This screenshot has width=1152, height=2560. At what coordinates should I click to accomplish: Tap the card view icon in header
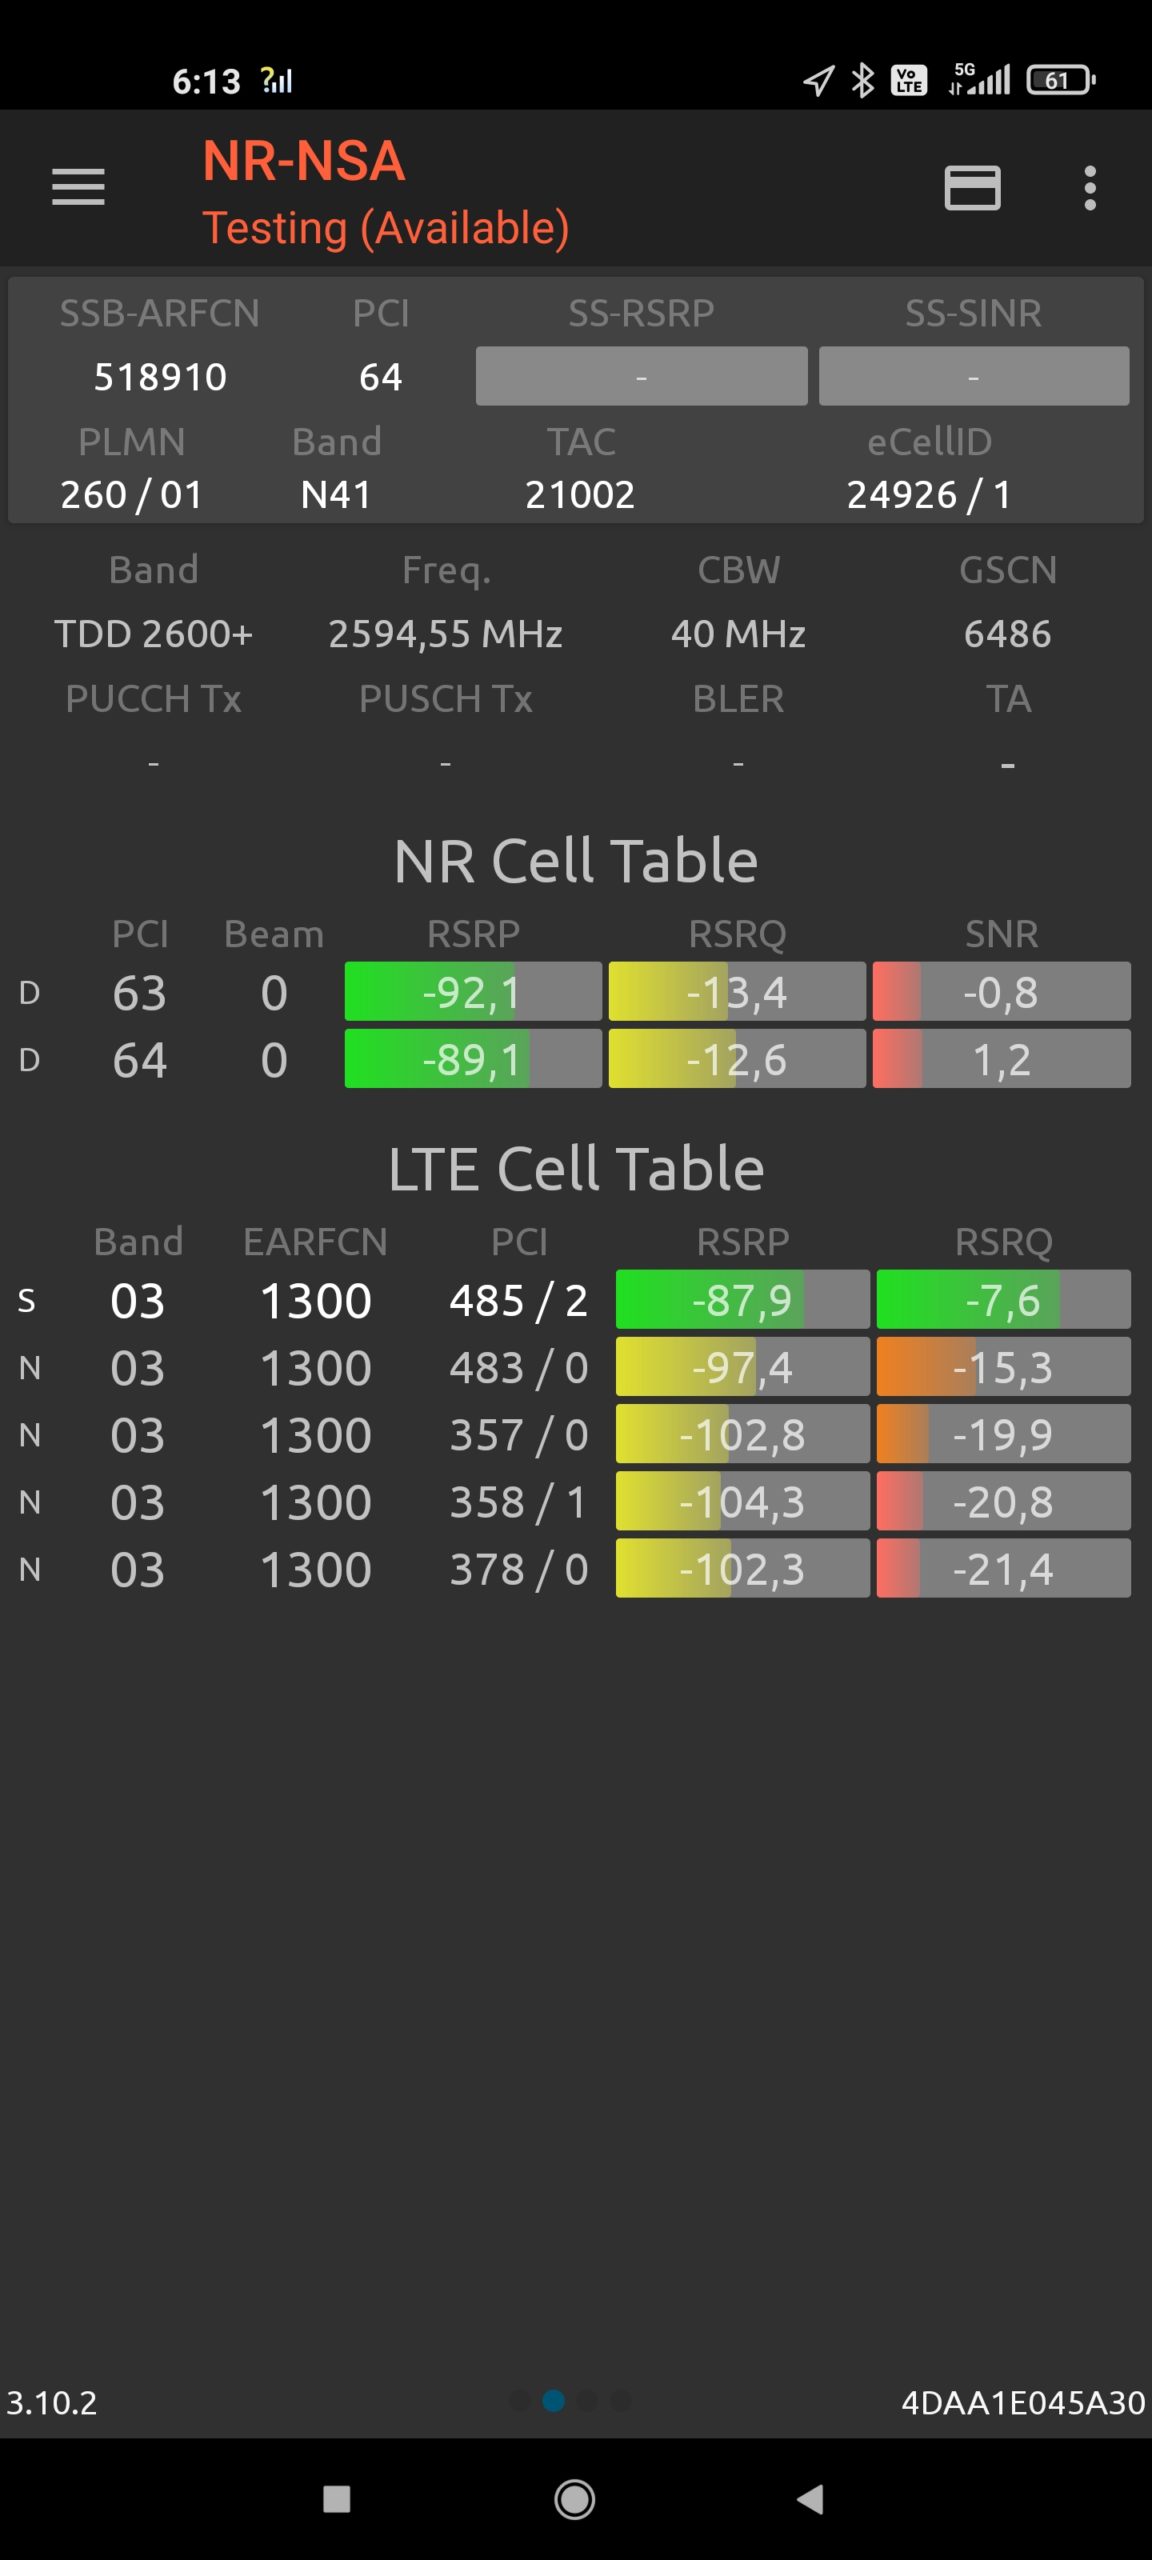[972, 188]
